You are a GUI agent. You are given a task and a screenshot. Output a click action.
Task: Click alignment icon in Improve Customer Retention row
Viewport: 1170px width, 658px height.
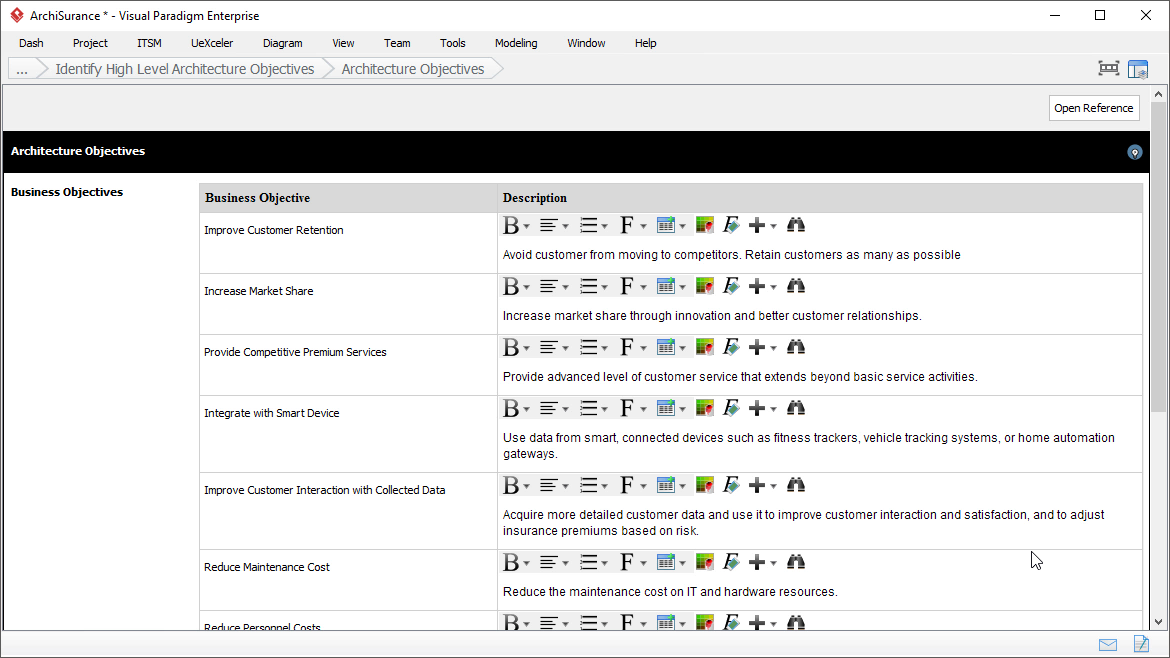point(548,225)
